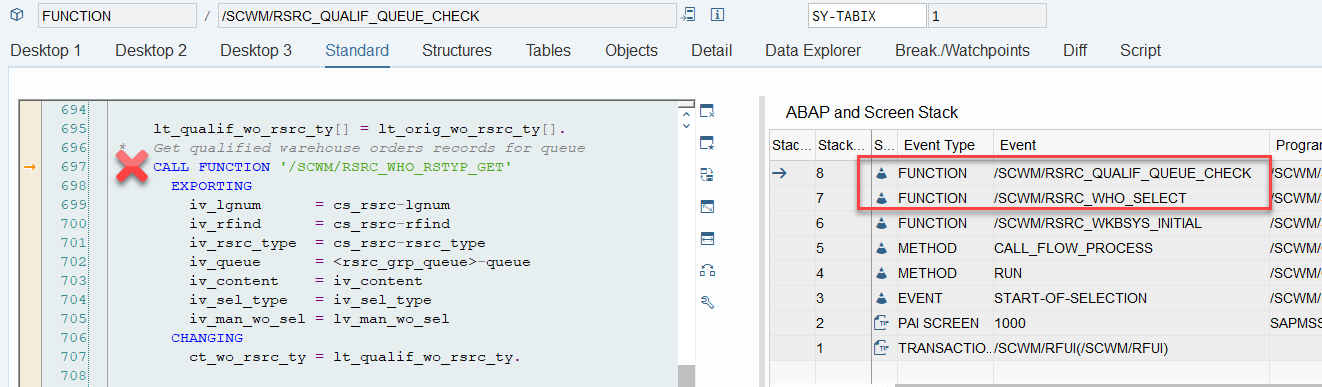Click the FUNCTION type field
The width and height of the screenshot is (1322, 387).
[x=117, y=16]
